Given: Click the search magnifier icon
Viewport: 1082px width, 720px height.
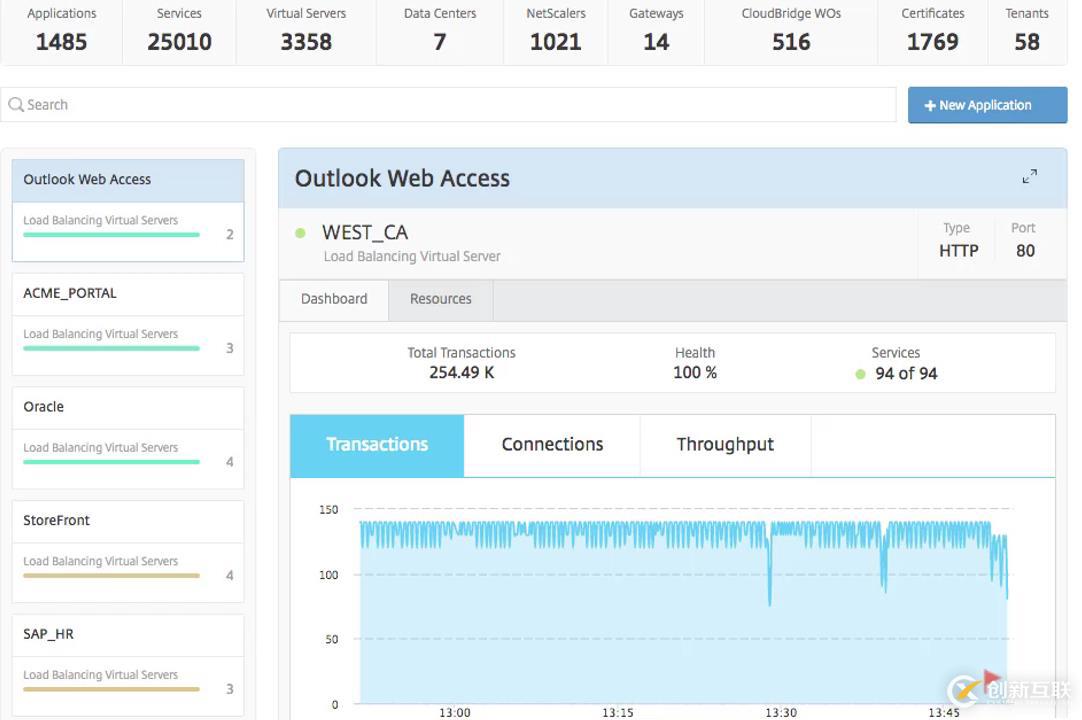Looking at the screenshot, I should point(16,105).
